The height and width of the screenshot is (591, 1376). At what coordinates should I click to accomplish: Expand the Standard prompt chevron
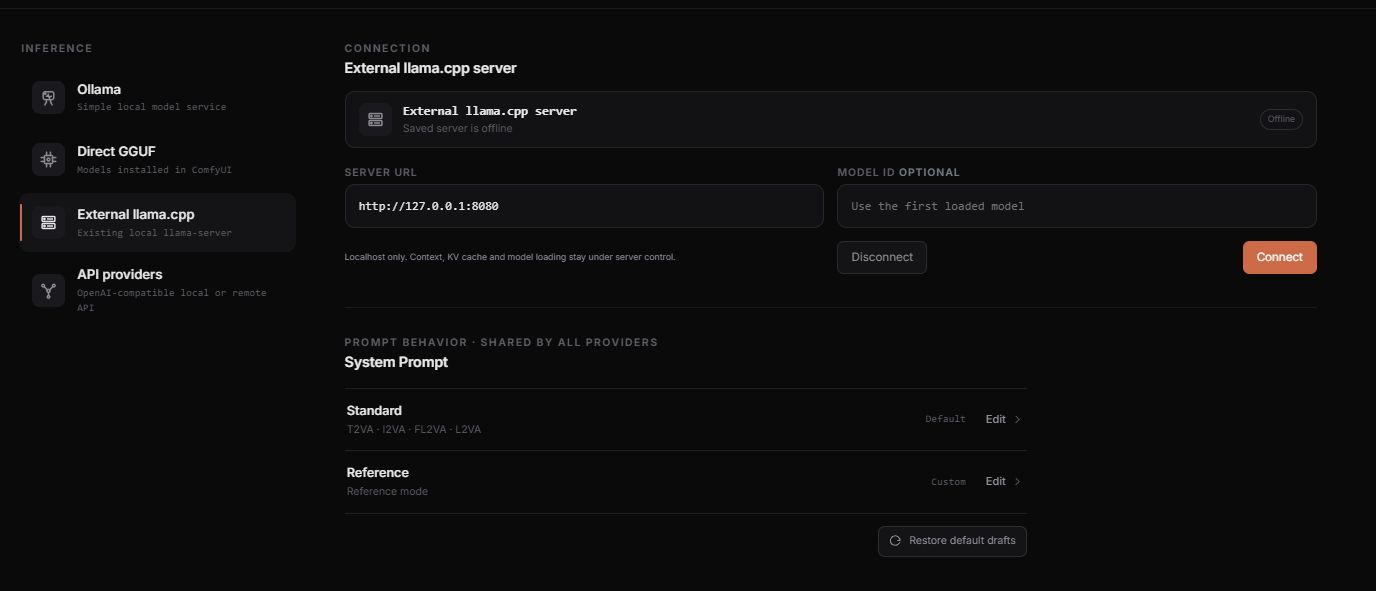pyautogui.click(x=1018, y=420)
